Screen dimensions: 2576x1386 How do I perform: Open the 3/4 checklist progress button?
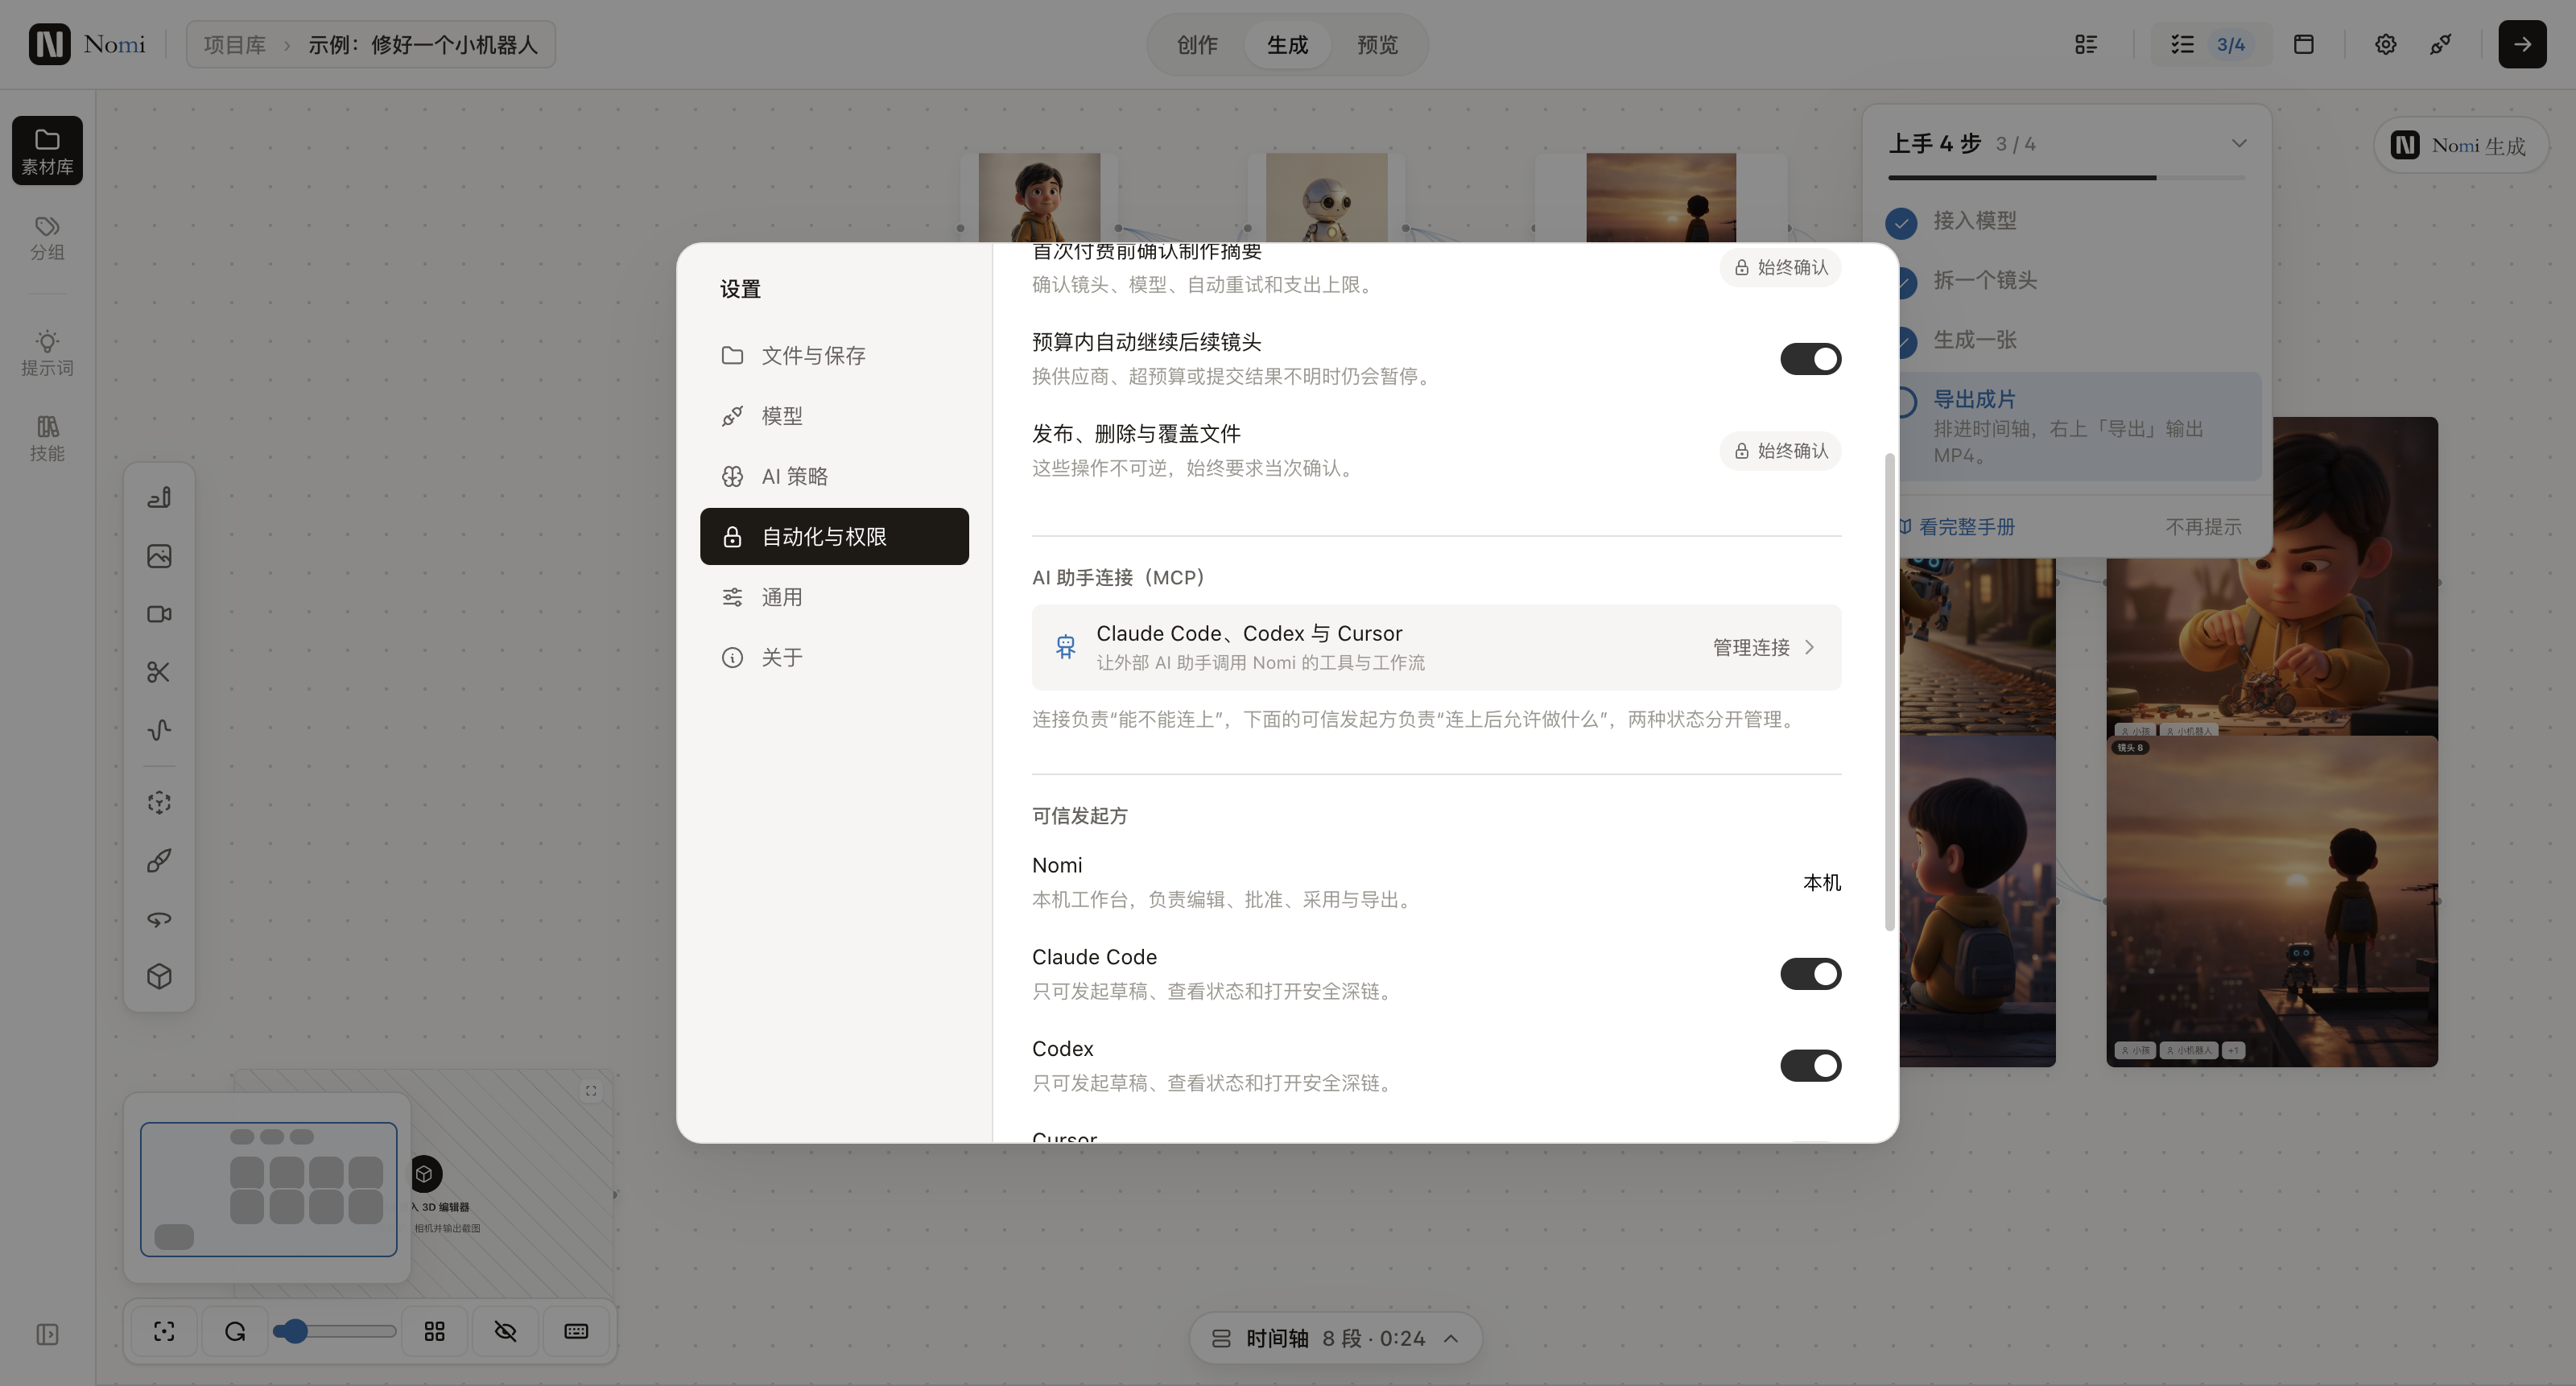click(2211, 44)
